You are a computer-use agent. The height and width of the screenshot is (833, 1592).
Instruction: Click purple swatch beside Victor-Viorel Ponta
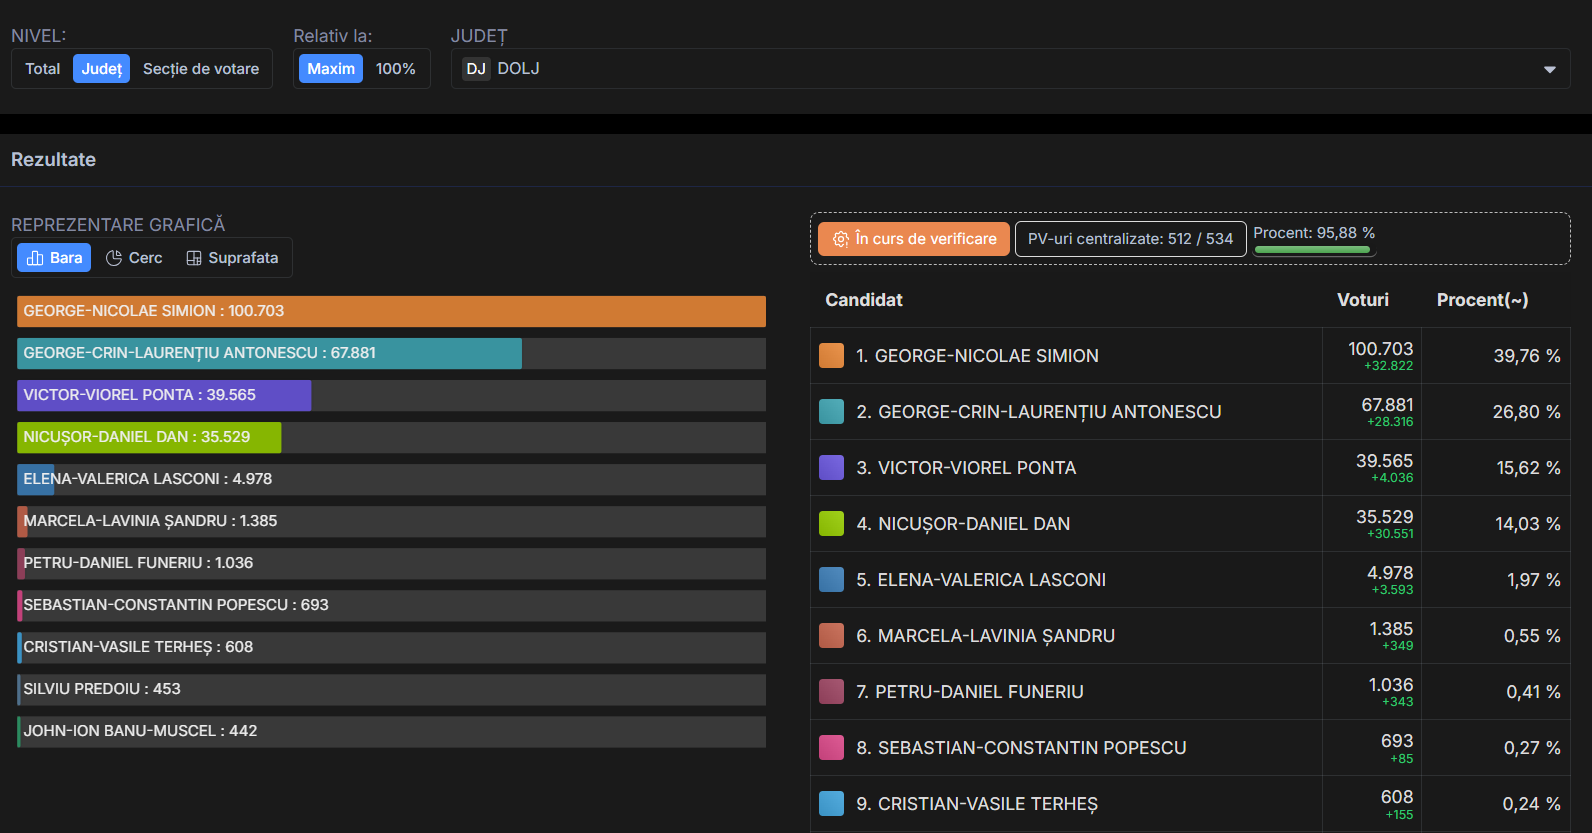[831, 468]
